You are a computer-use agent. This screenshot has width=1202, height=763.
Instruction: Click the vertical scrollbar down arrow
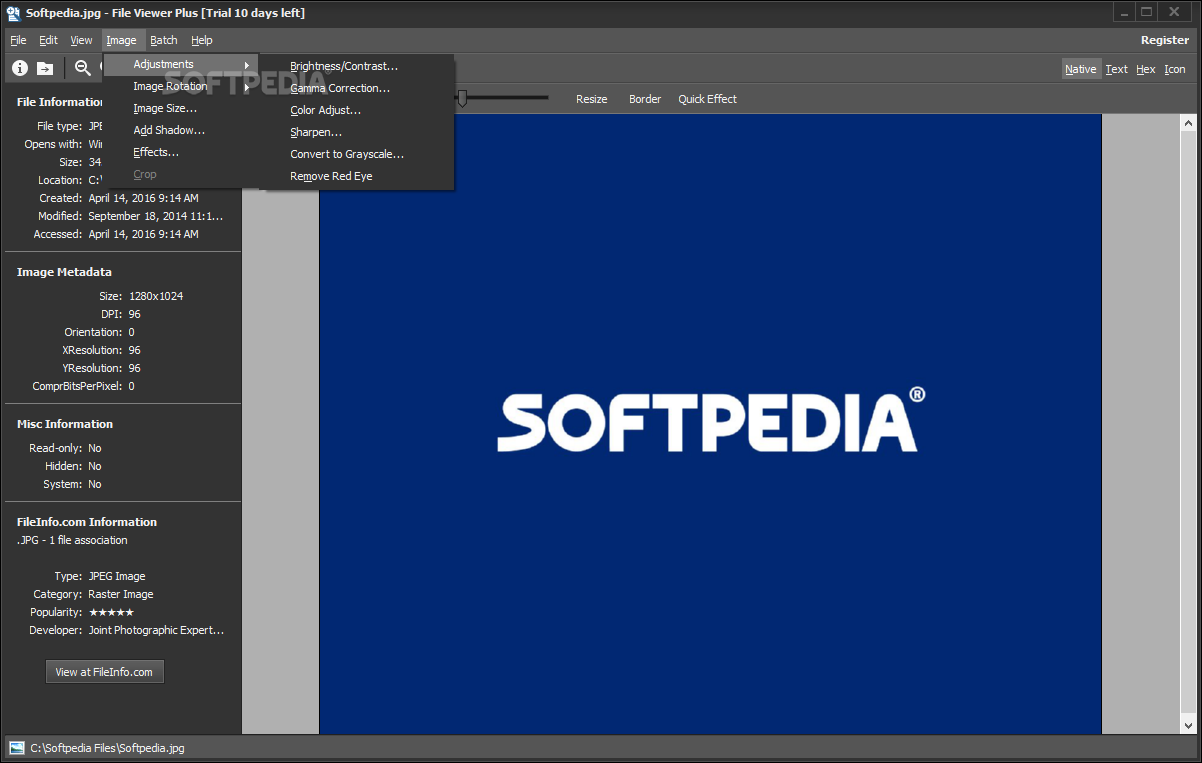(1189, 725)
